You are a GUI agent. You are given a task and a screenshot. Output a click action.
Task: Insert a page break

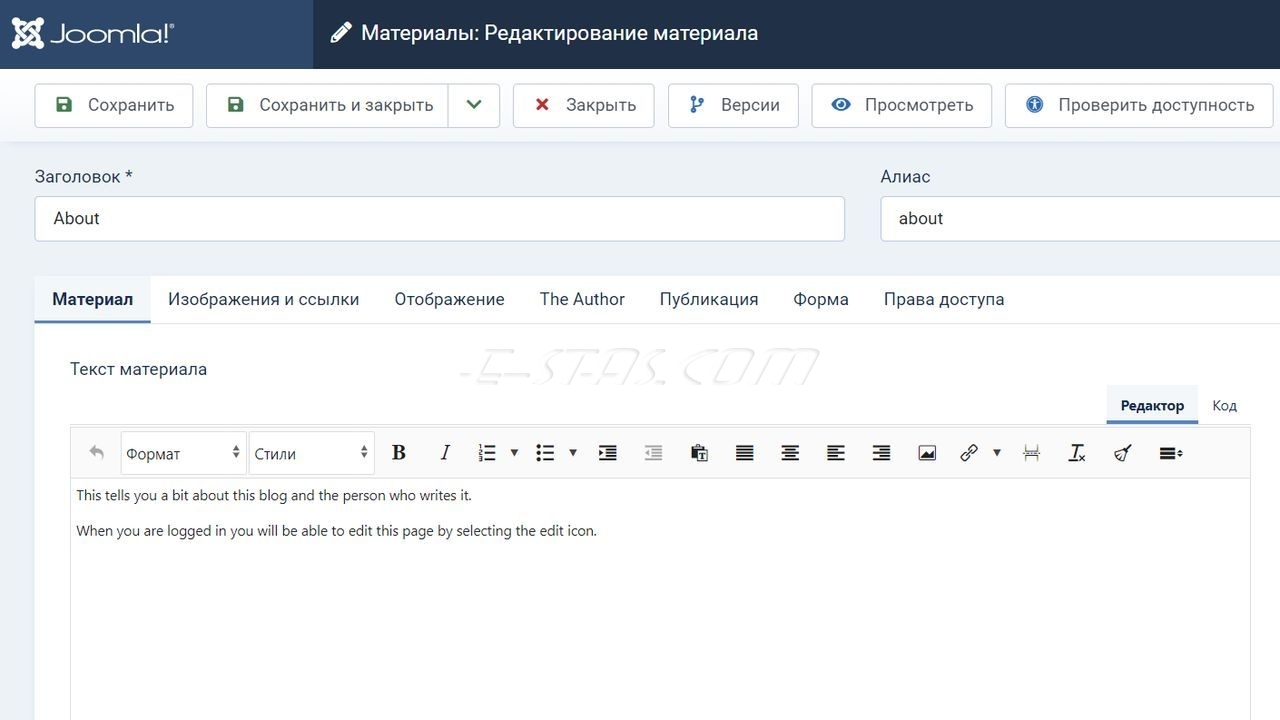[x=1031, y=453]
